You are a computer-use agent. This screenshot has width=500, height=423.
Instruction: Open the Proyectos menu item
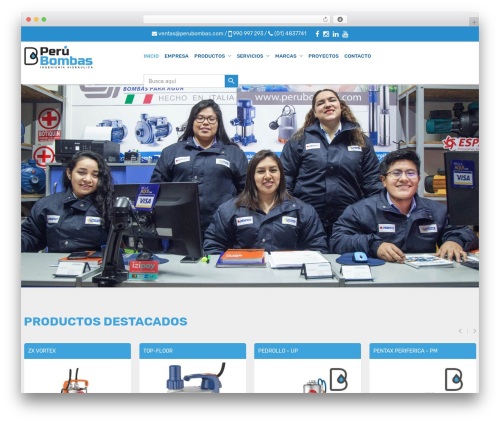pos(323,56)
